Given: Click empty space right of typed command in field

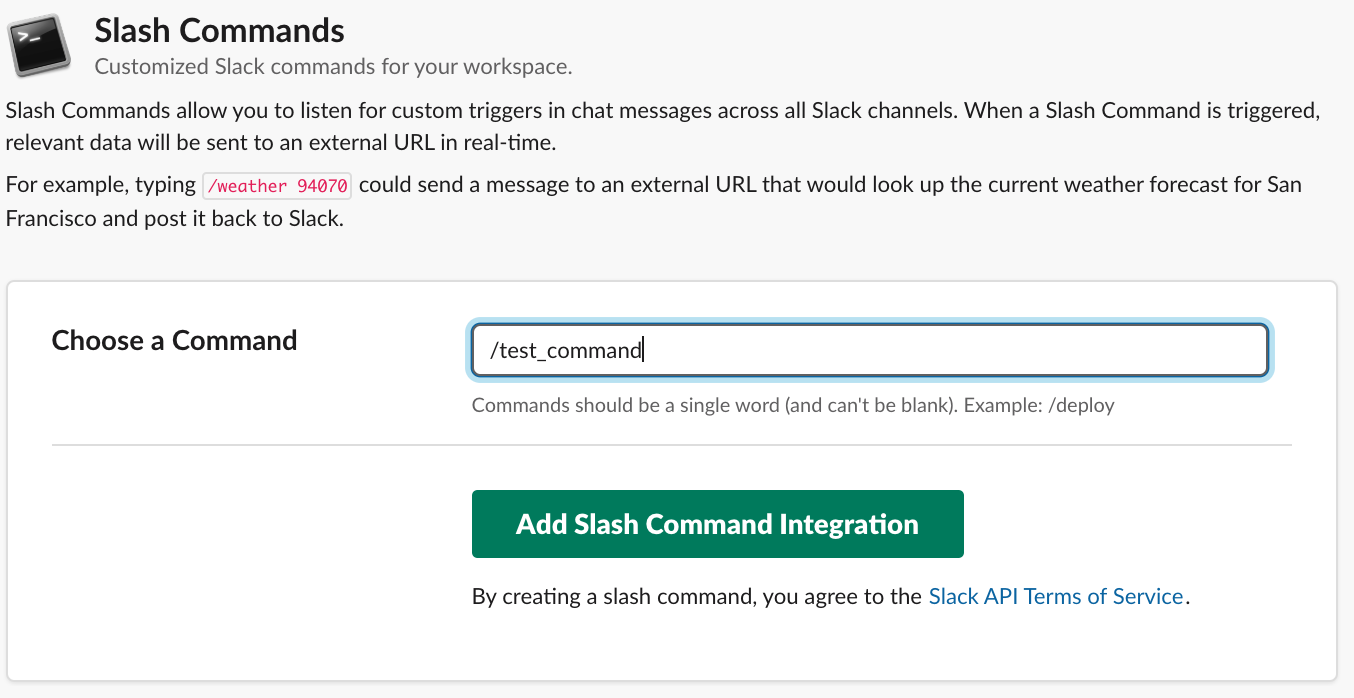Looking at the screenshot, I should click(x=950, y=351).
